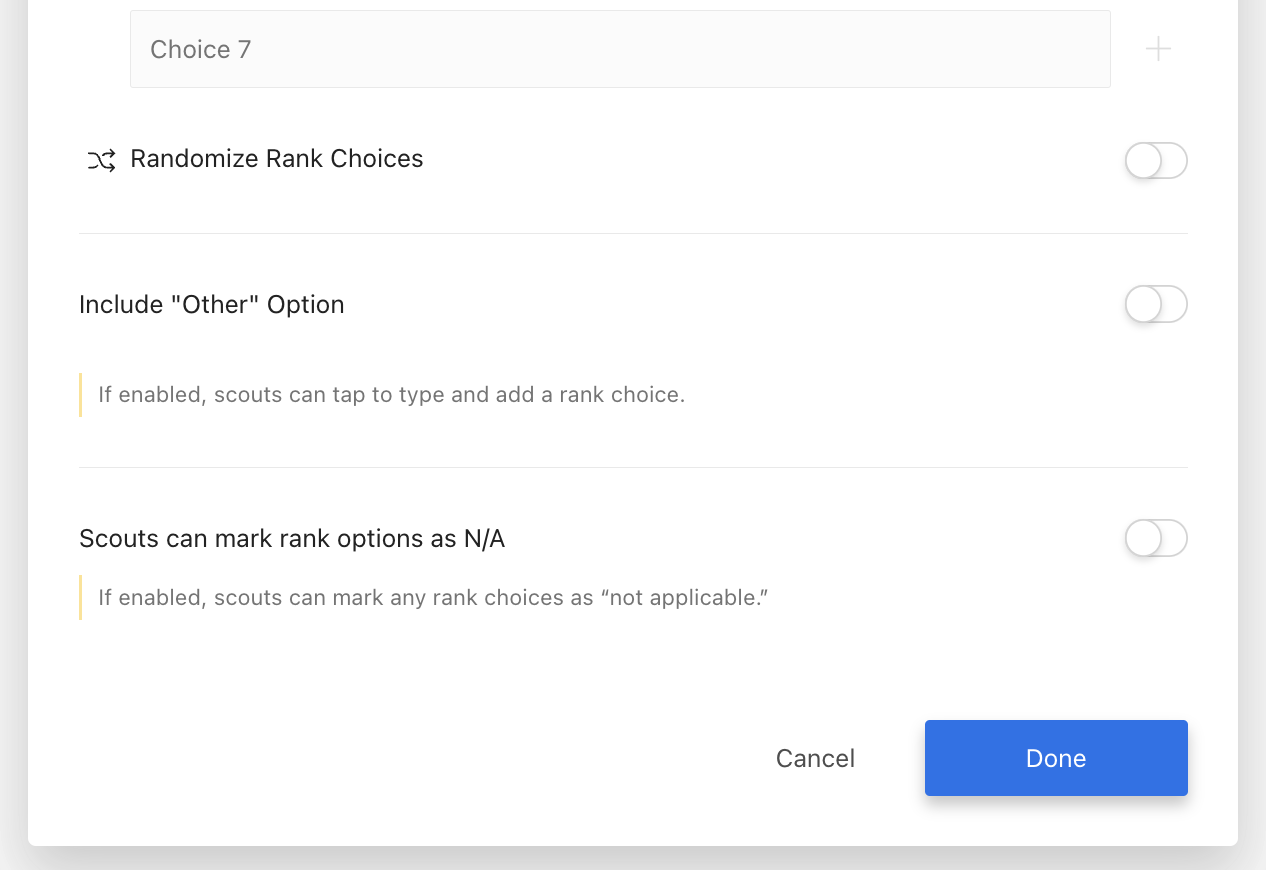Screen dimensions: 1266x870
Task: Cancel the rank question dialog
Action: (815, 759)
